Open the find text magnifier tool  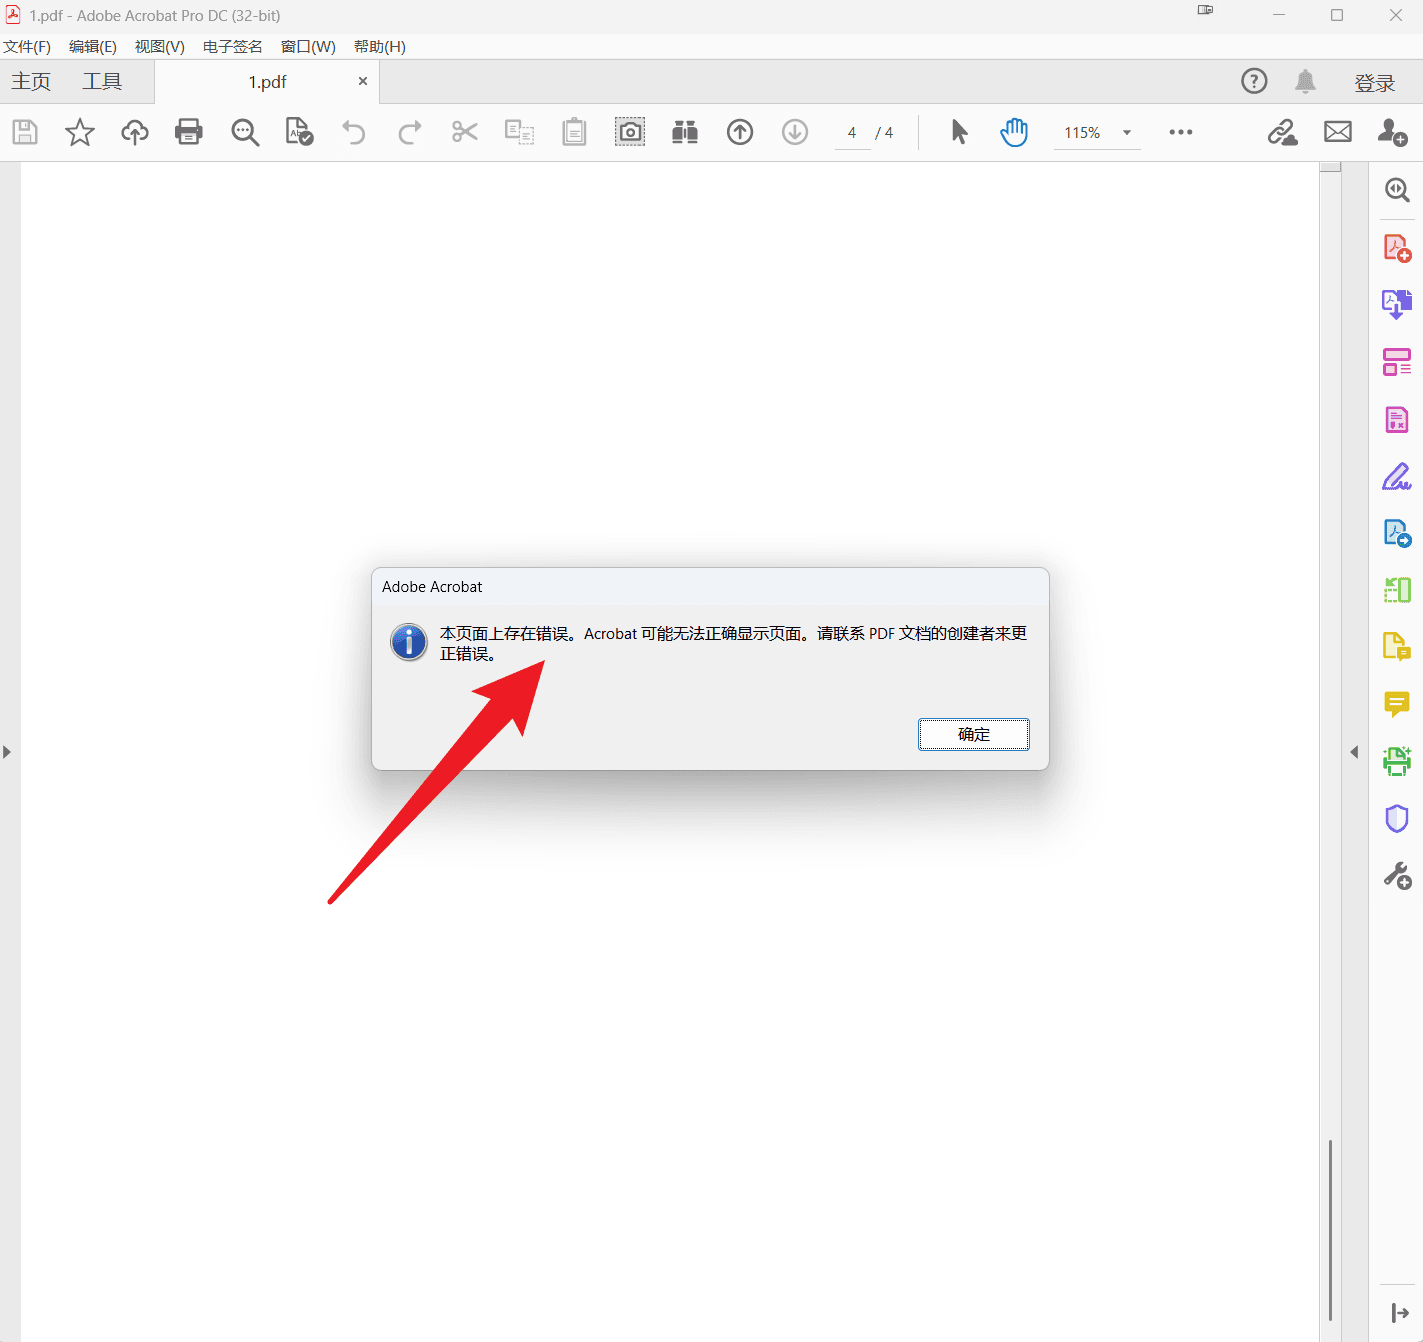245,132
